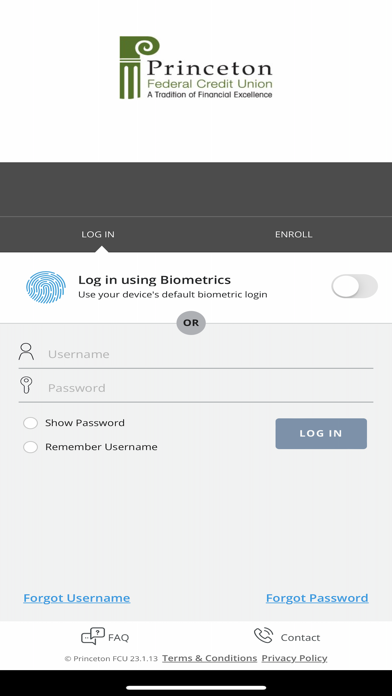This screenshot has height=696, width=392.
Task: Tap the blue fingerprint biometrics icon
Action: 46,287
